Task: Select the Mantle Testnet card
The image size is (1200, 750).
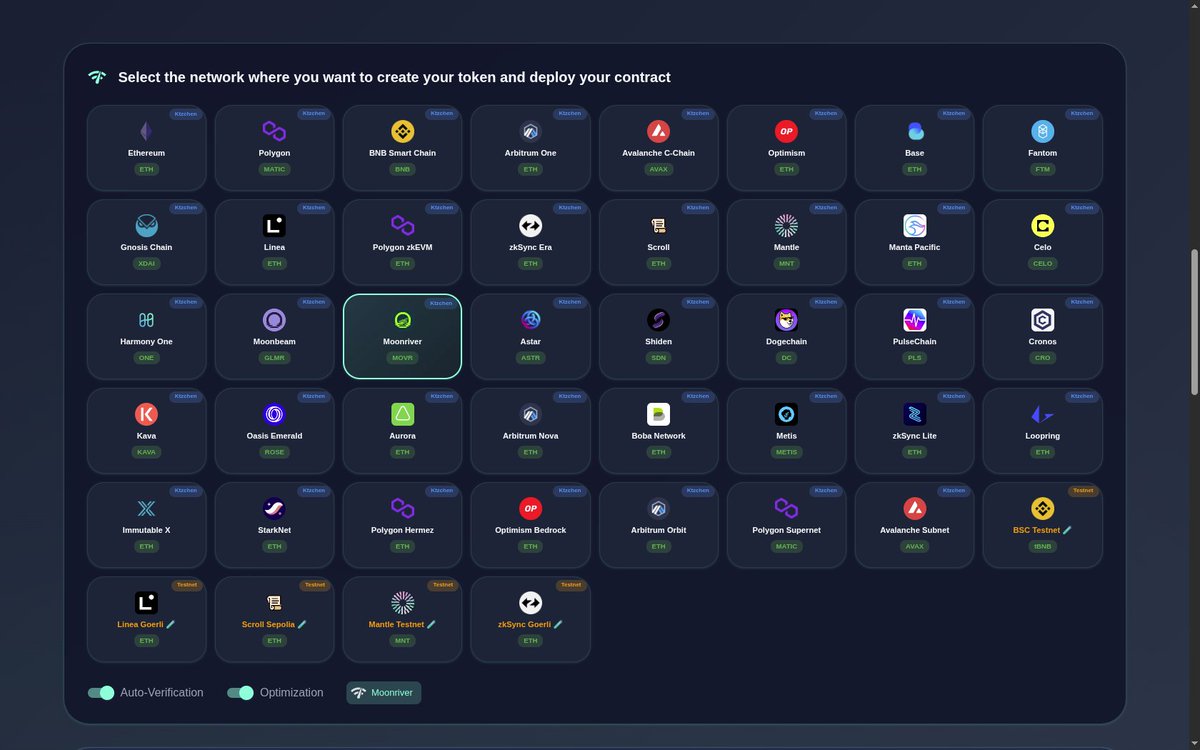Action: [402, 619]
